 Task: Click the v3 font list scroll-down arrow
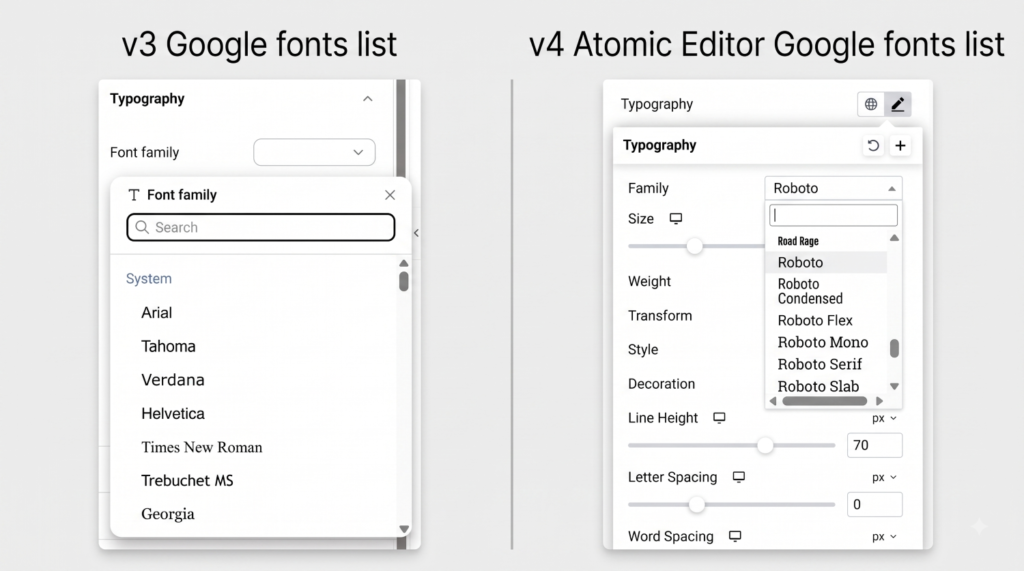tap(404, 529)
